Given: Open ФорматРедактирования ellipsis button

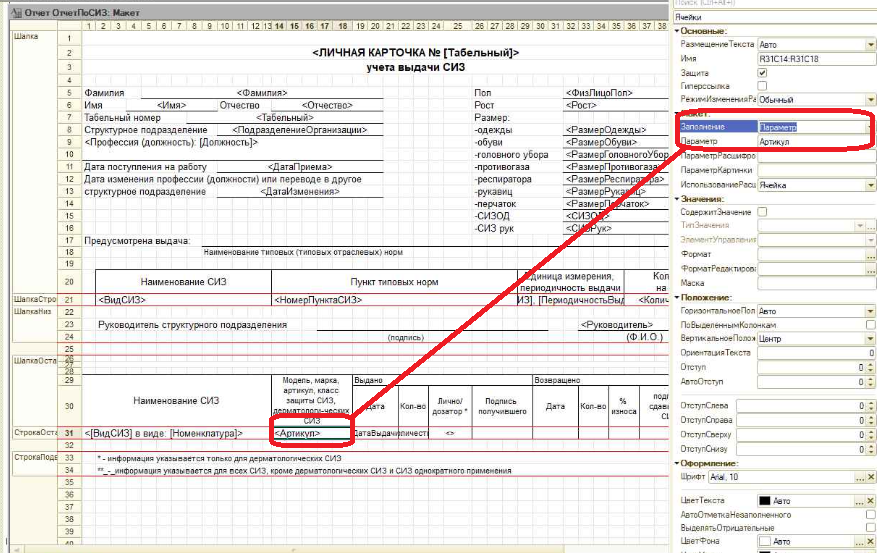Looking at the screenshot, I should (871, 268).
